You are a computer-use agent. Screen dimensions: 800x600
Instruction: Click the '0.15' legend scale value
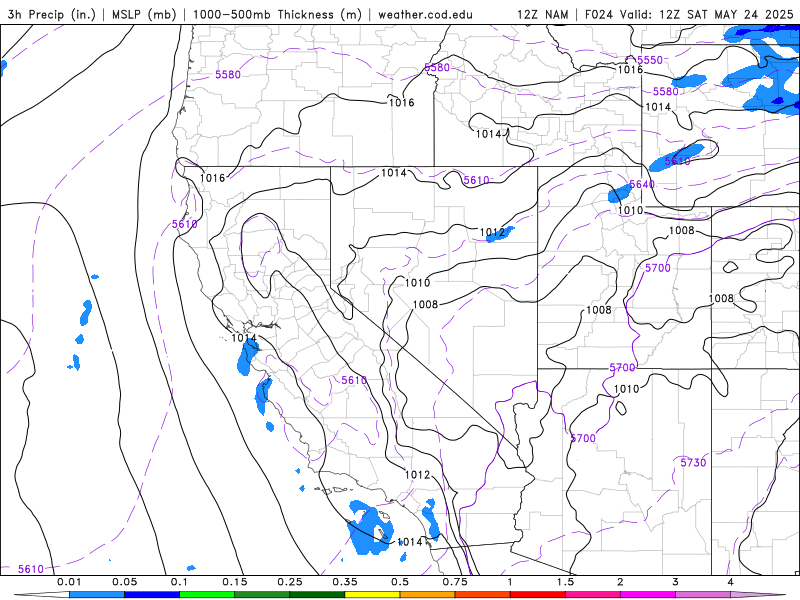[235, 582]
